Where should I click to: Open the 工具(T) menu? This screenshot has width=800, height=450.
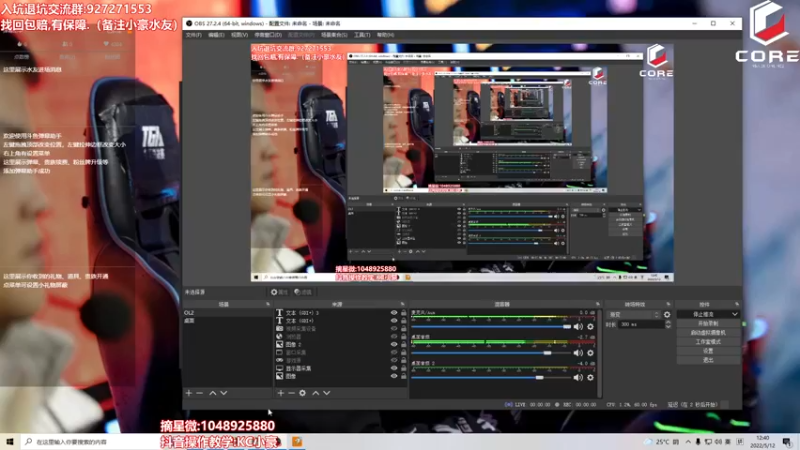tap(362, 35)
